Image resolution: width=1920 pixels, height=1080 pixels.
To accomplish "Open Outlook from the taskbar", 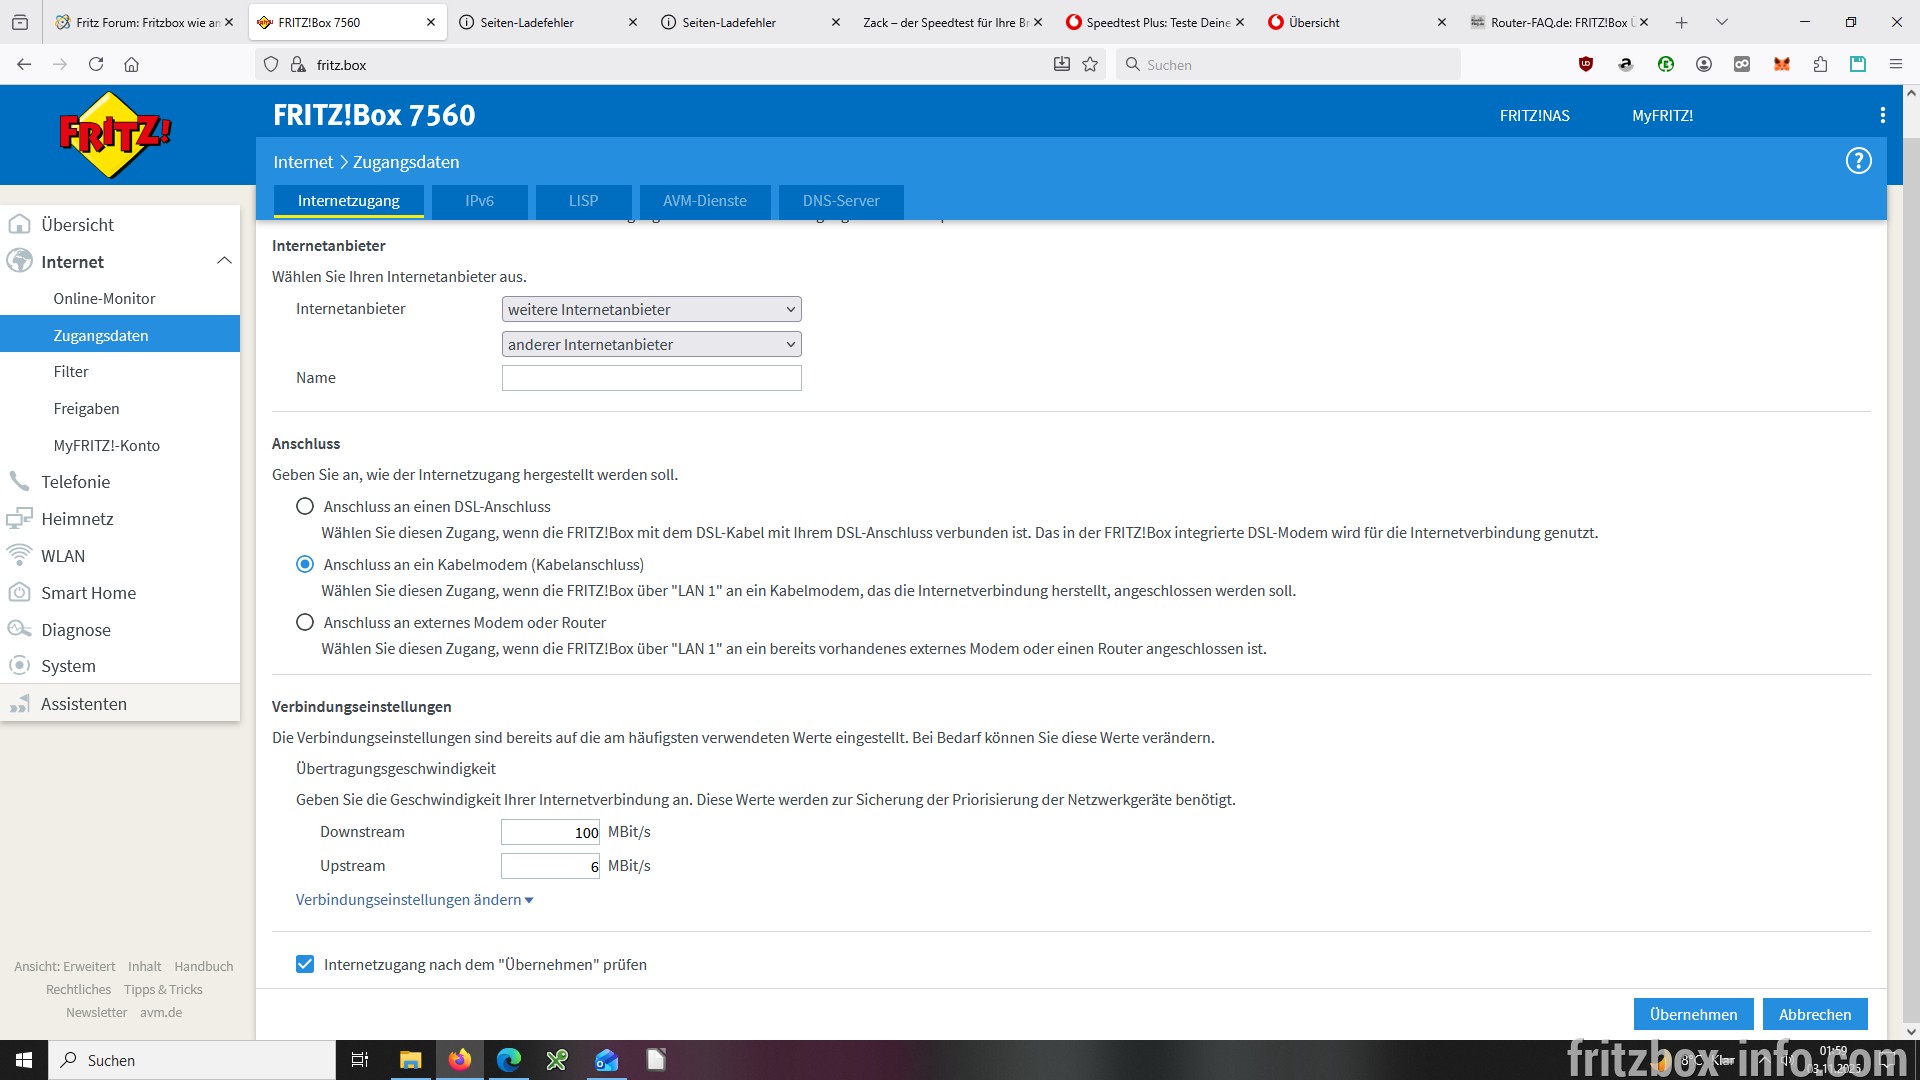I will click(x=606, y=1060).
